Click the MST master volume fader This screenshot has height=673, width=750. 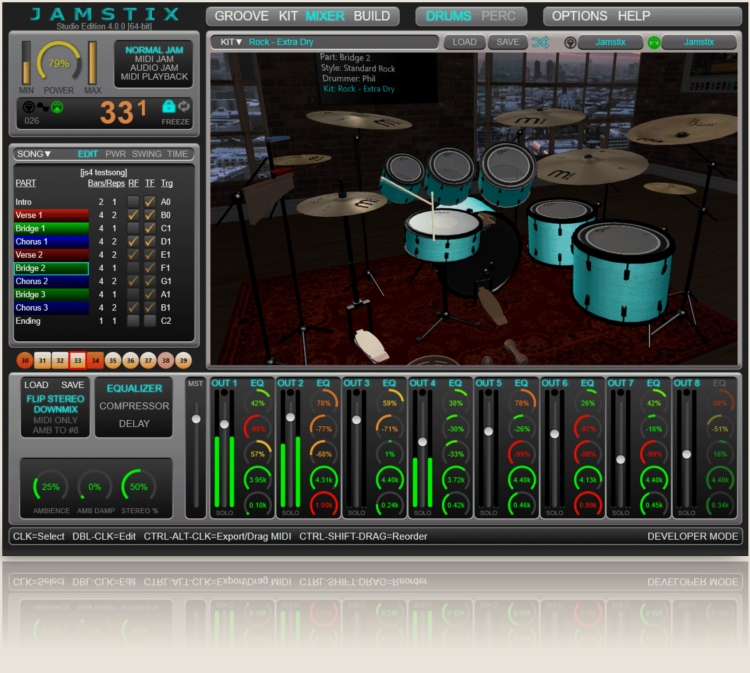(x=196, y=419)
